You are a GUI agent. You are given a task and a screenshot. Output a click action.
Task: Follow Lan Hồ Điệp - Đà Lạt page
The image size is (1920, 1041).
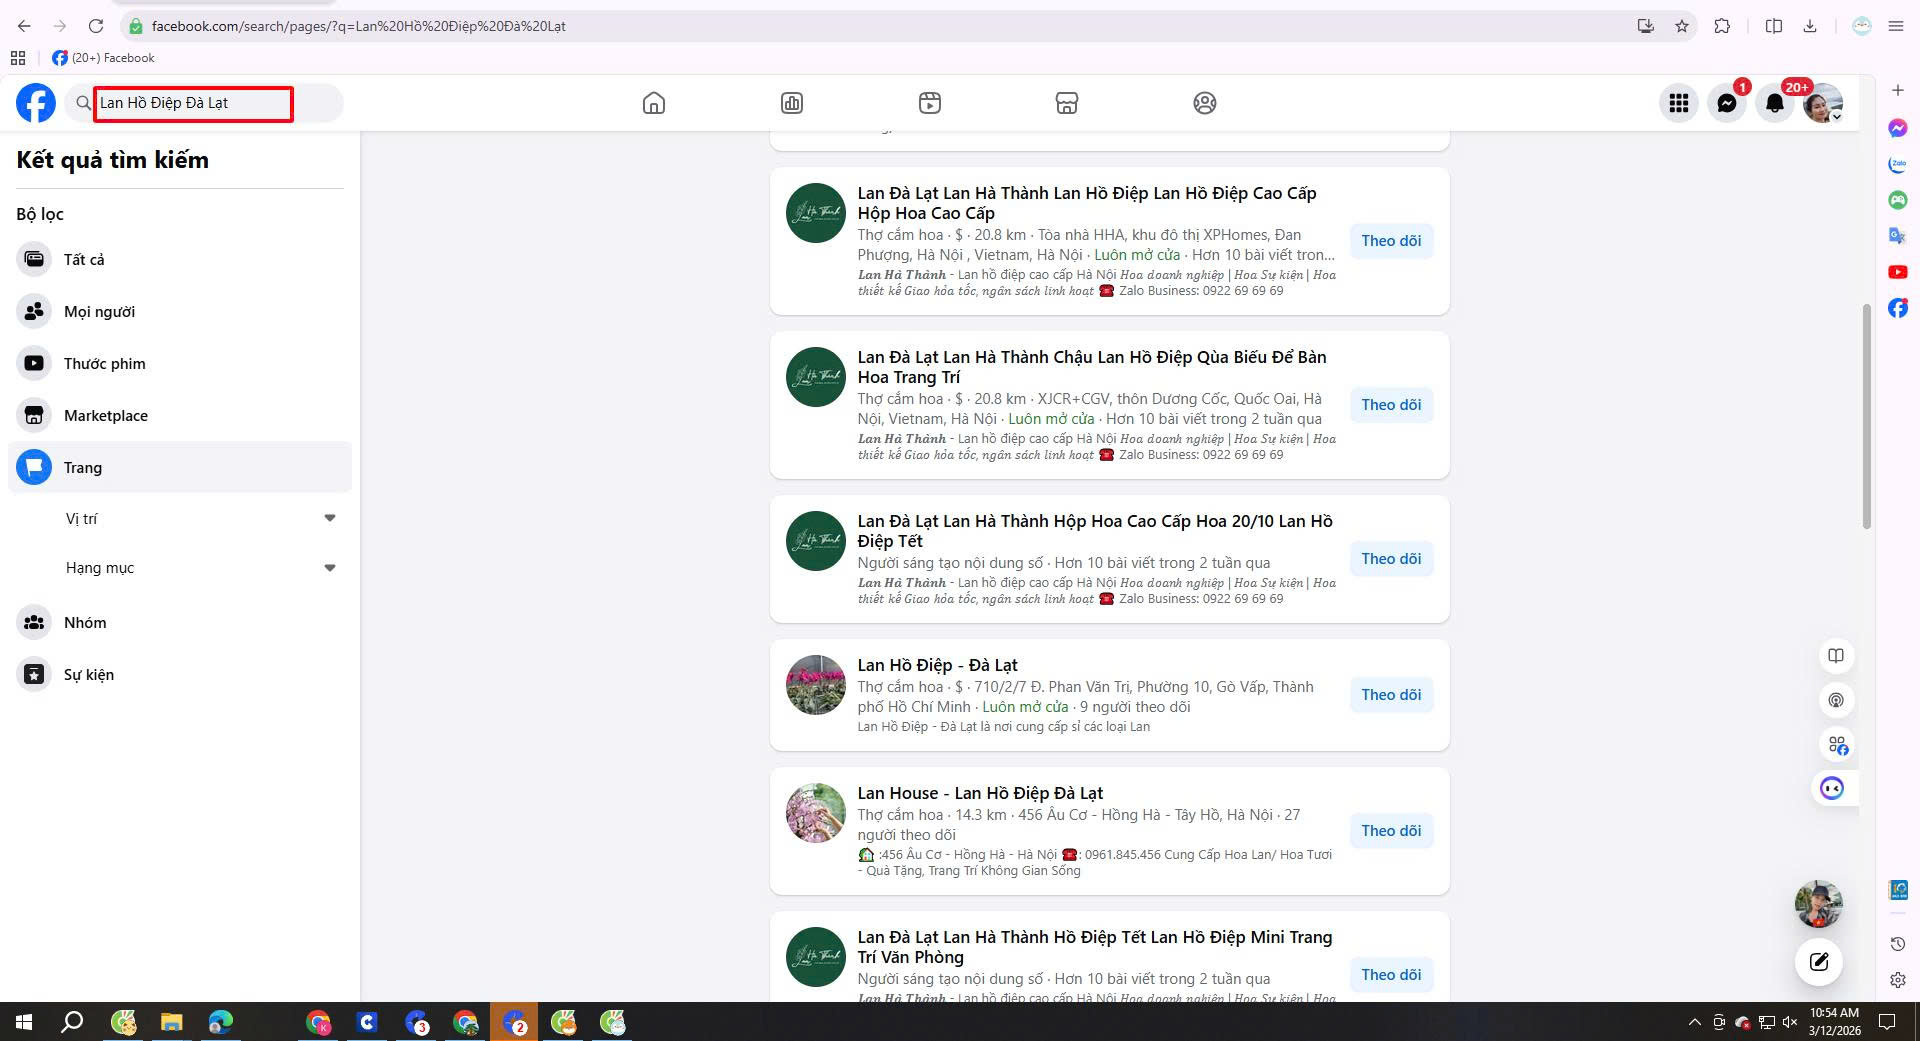coord(1391,695)
